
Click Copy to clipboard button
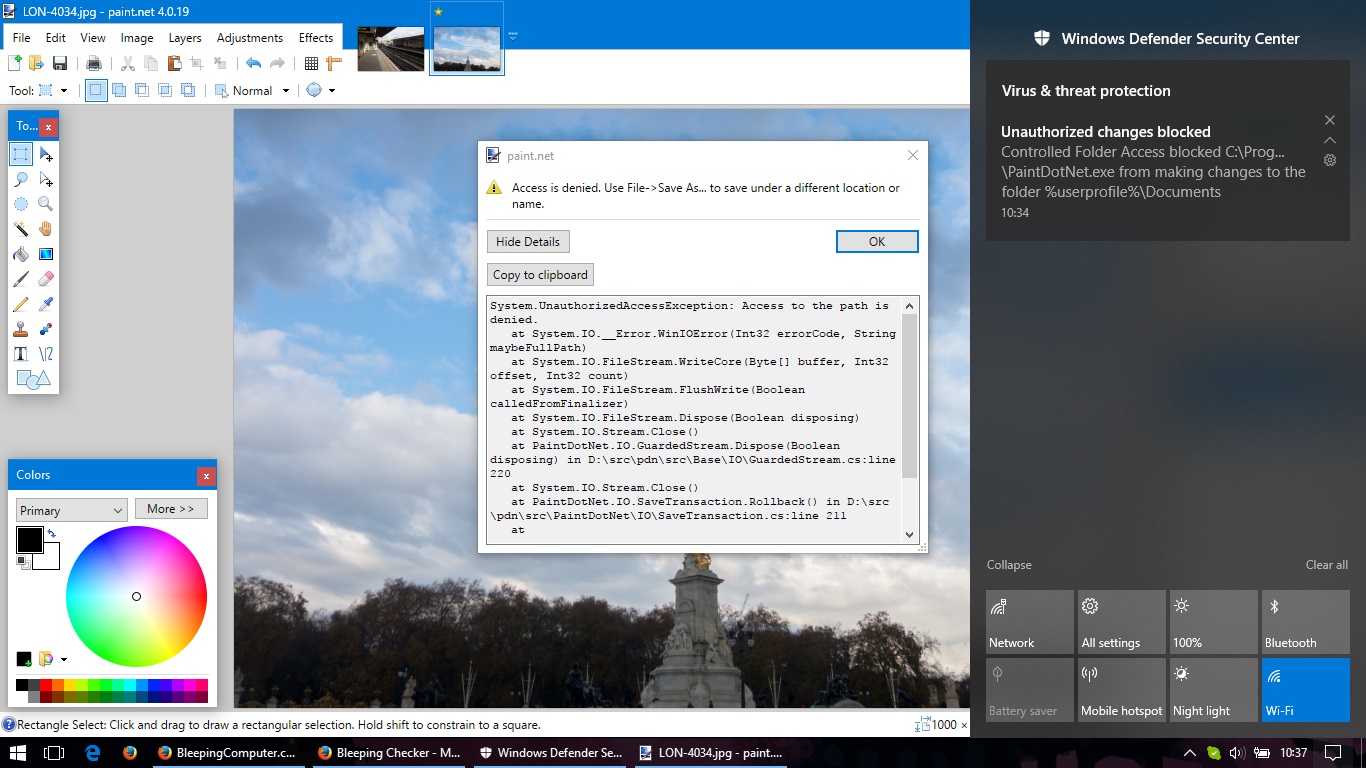tap(541, 275)
